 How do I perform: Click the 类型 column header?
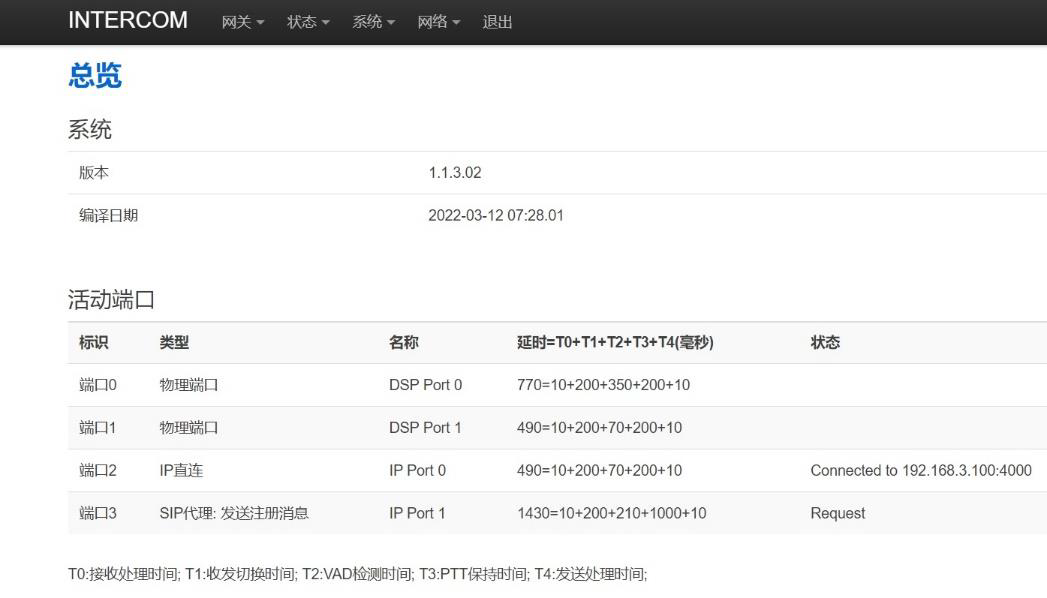click(174, 343)
